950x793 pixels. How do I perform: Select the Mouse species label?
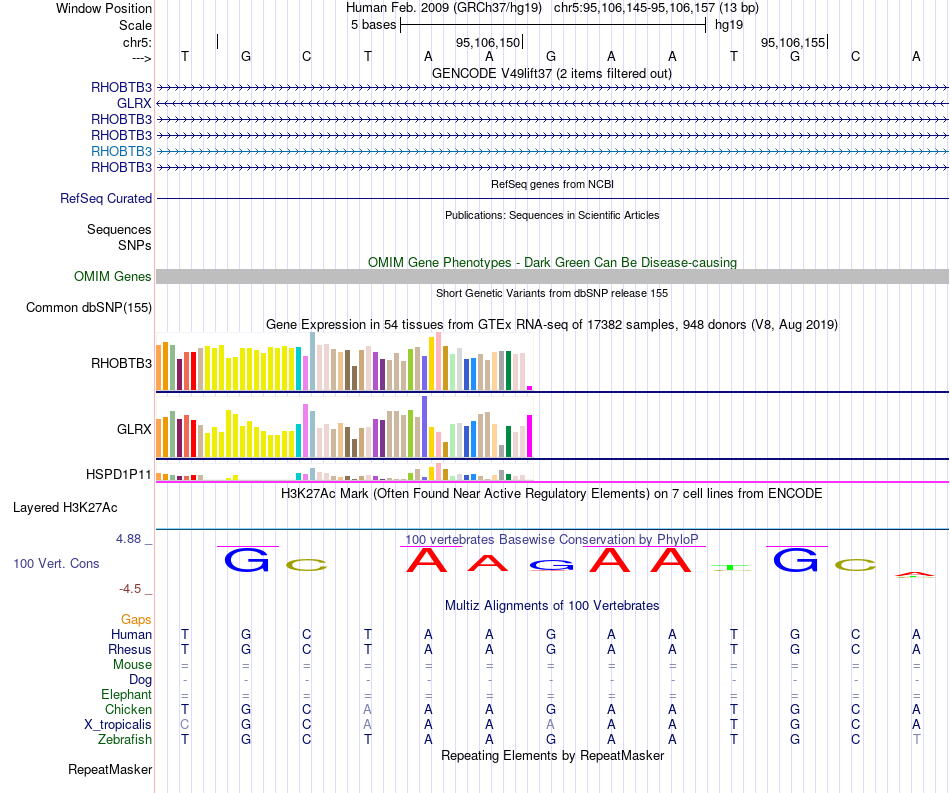(132, 665)
